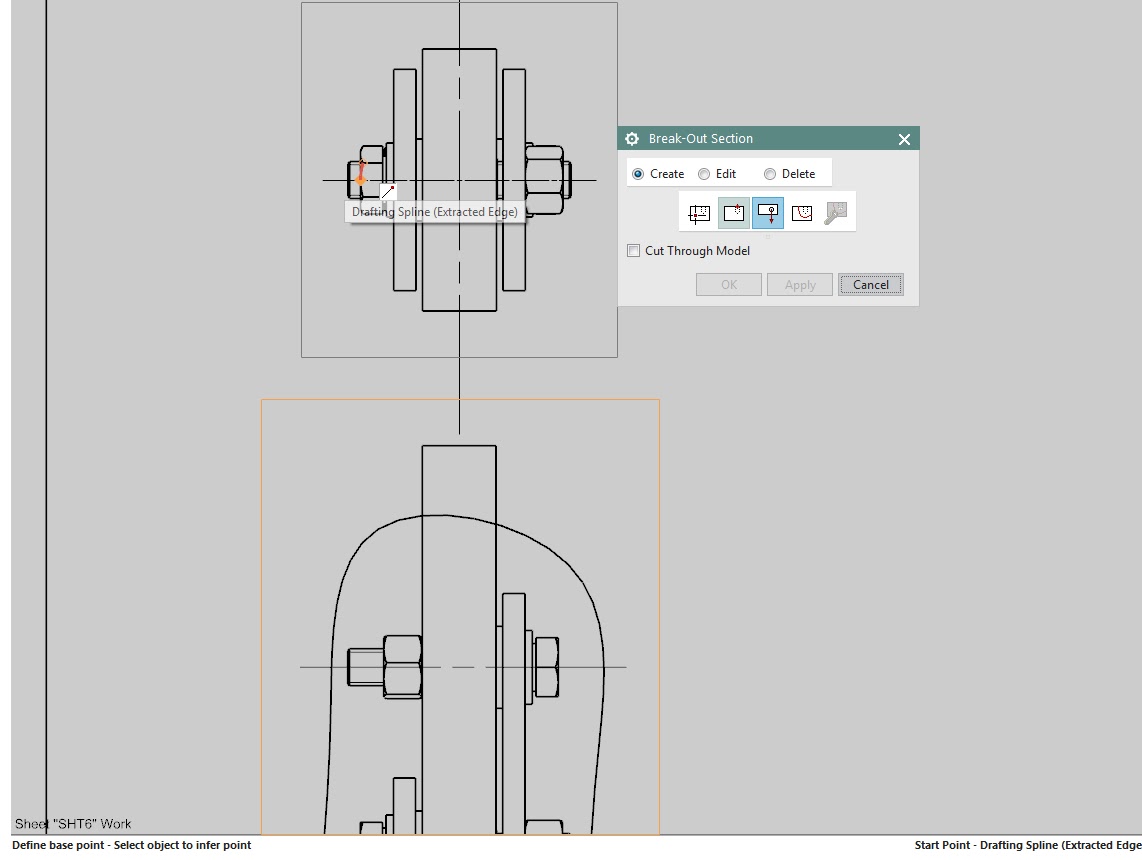Click the Define Boundary Curves step icon
1142x860 pixels.
click(801, 212)
